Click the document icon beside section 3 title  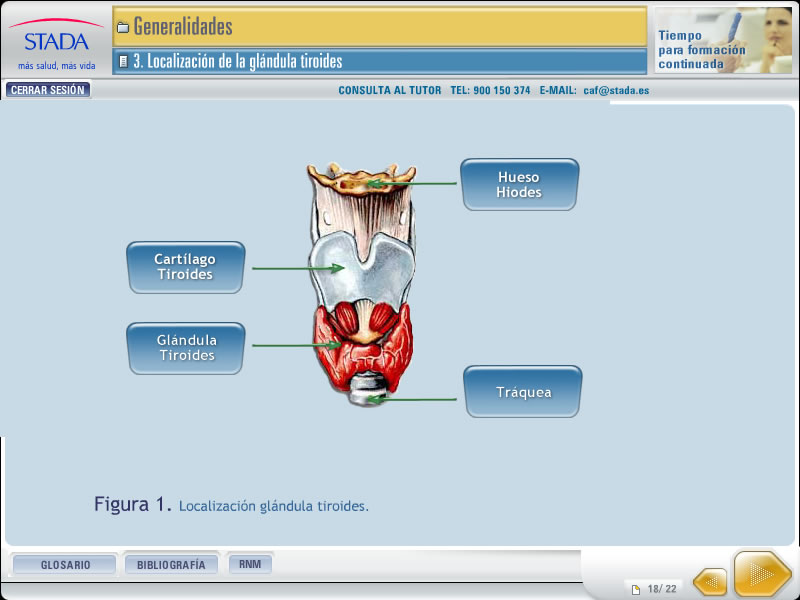[123, 62]
